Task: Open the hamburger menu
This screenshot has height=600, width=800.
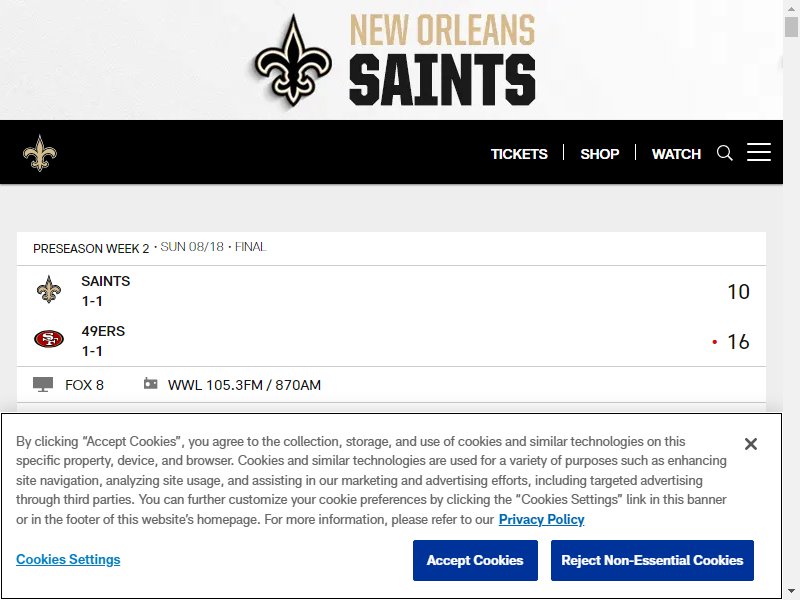Action: coord(759,152)
